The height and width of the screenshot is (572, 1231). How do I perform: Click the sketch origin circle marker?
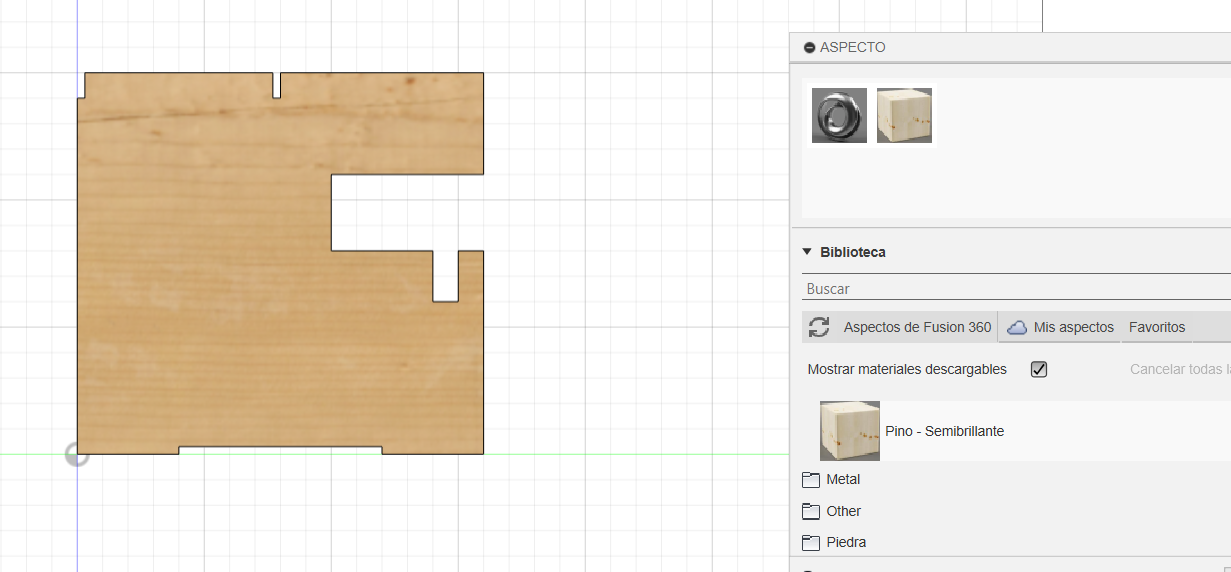(x=77, y=454)
